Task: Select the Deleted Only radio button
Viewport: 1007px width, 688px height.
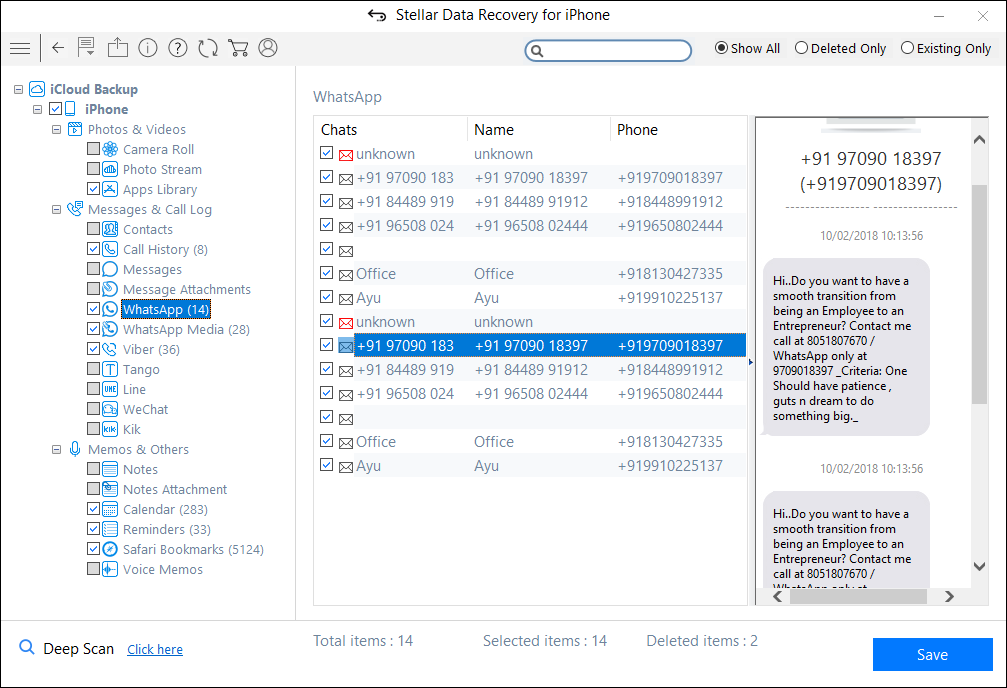Action: click(x=801, y=48)
